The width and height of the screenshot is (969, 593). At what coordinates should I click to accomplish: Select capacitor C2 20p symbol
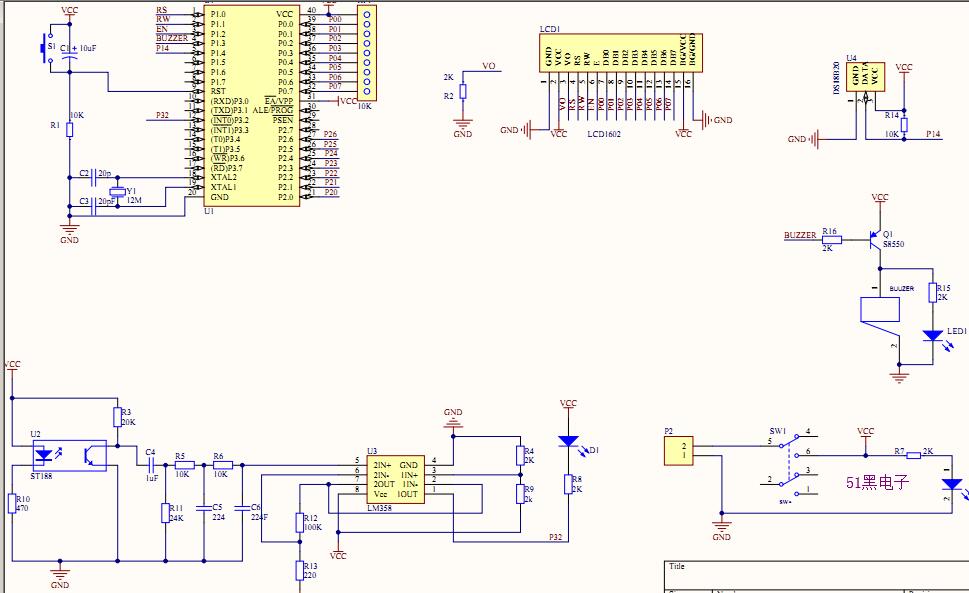click(x=94, y=178)
